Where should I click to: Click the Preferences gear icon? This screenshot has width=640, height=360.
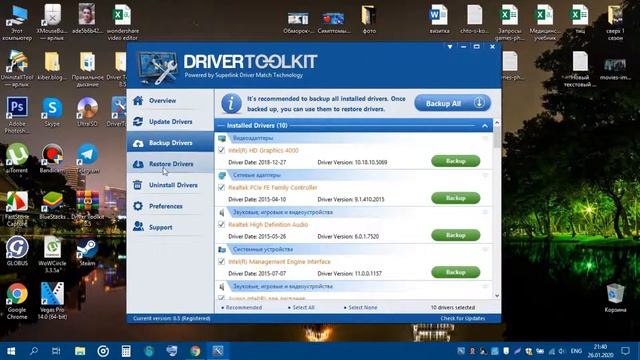[x=138, y=206]
